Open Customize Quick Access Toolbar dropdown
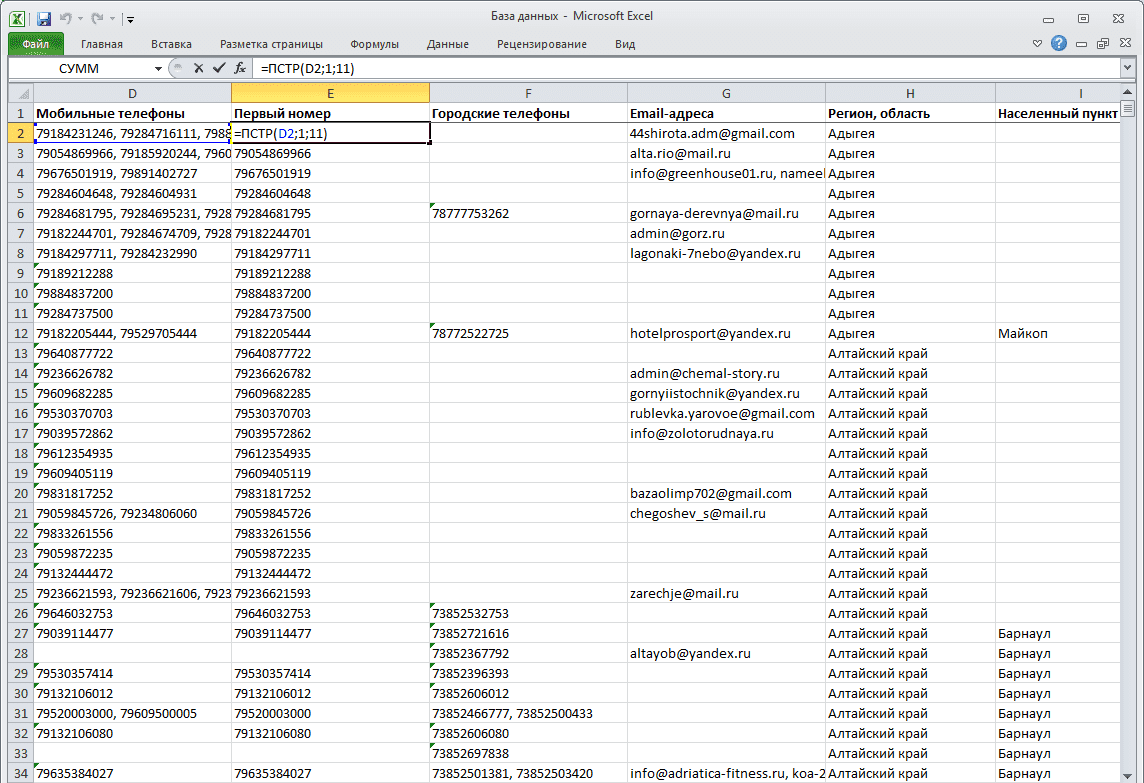 pyautogui.click(x=130, y=20)
